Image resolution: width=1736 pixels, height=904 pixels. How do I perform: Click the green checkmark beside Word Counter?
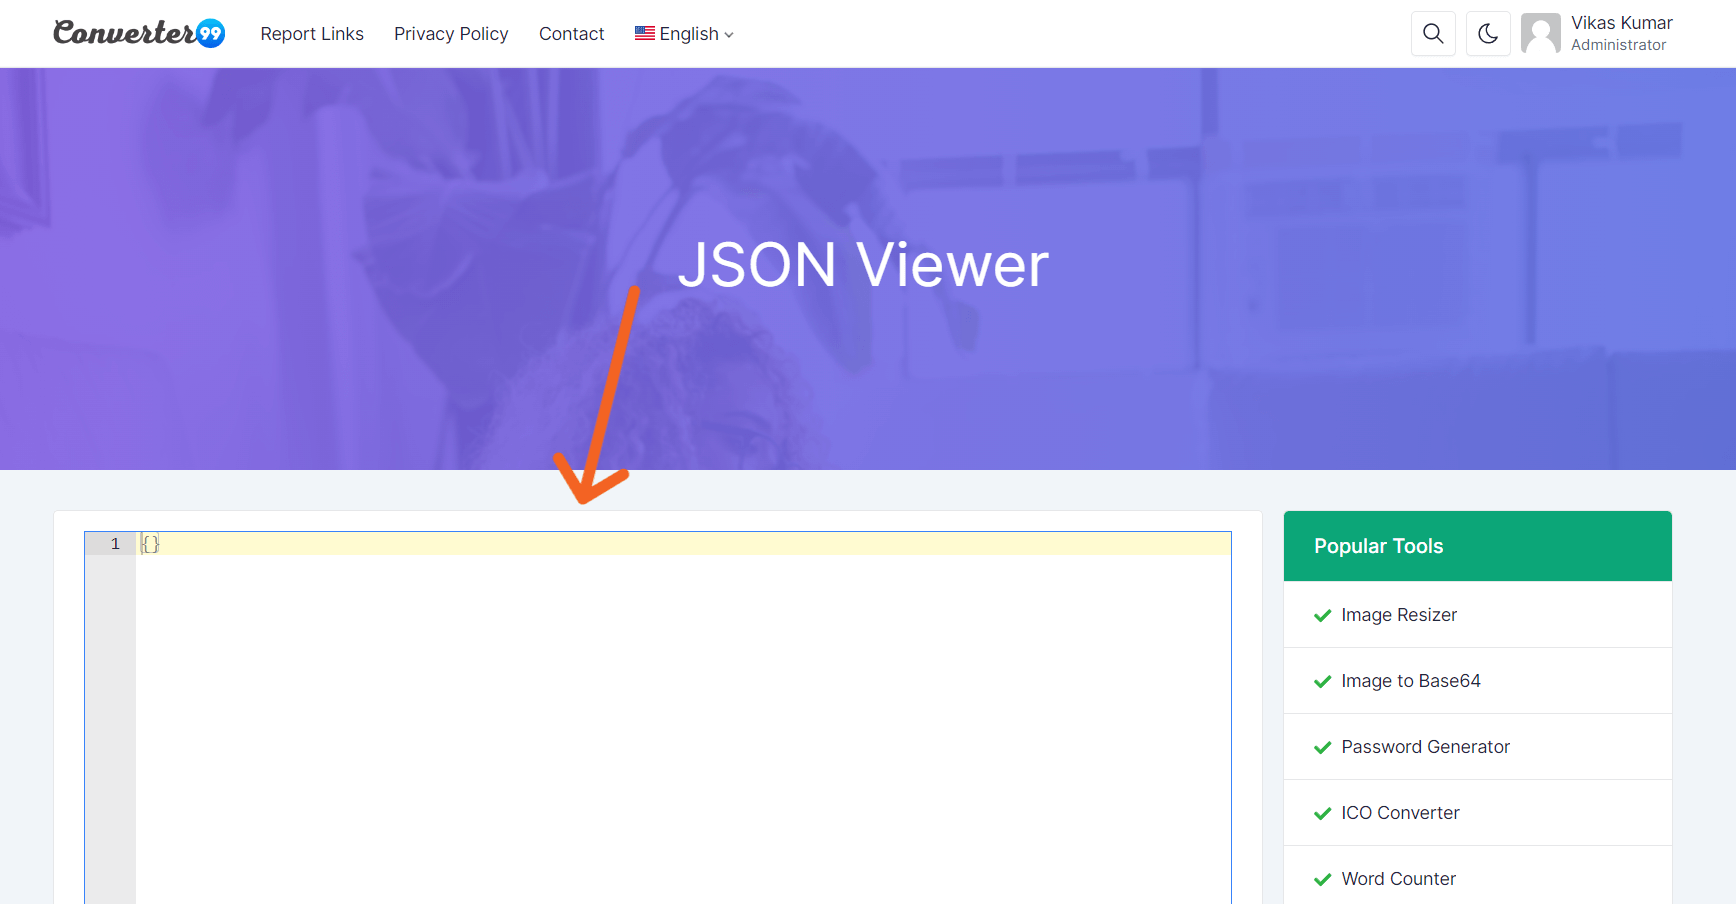point(1322,879)
